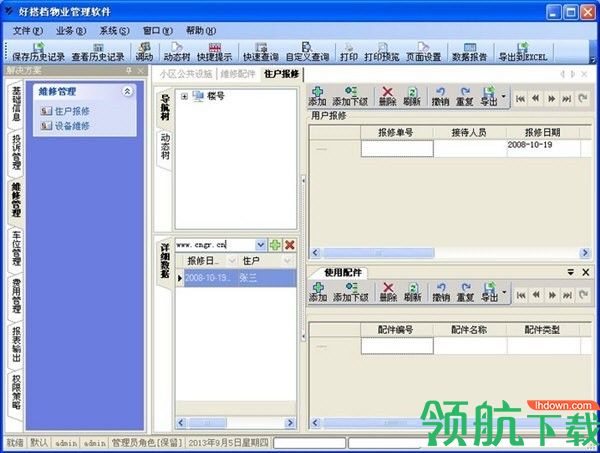600x453 pixels.
Task: Switch to the 小区公共设施 tab
Action: coord(186,74)
